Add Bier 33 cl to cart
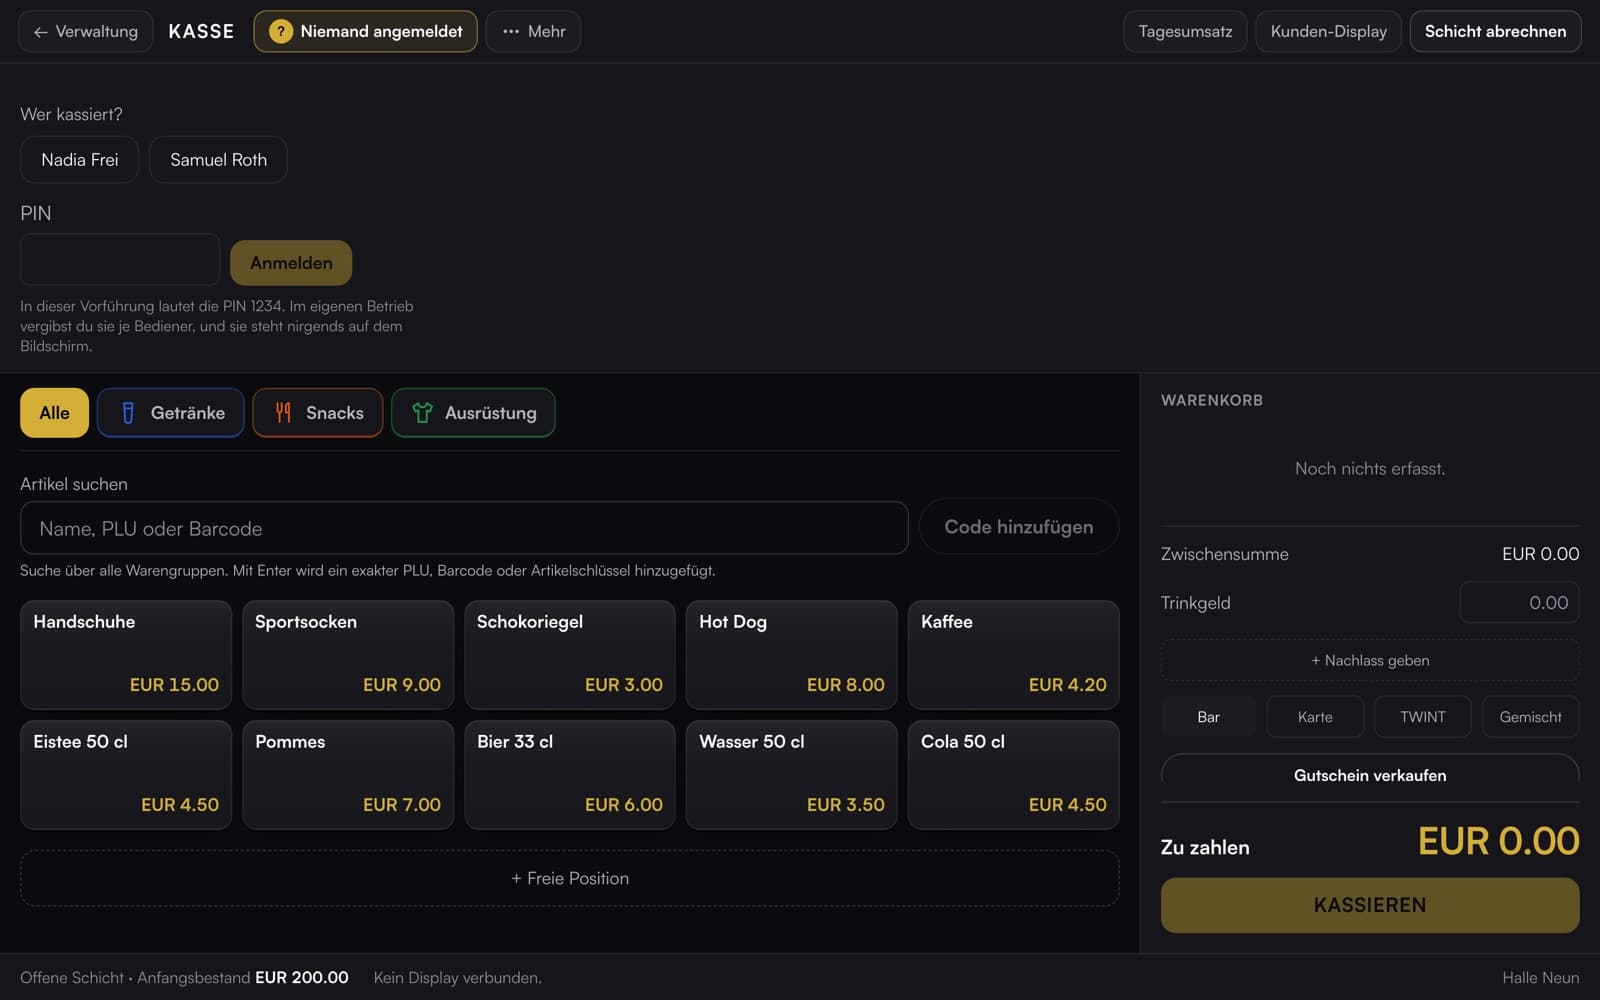 coord(570,775)
